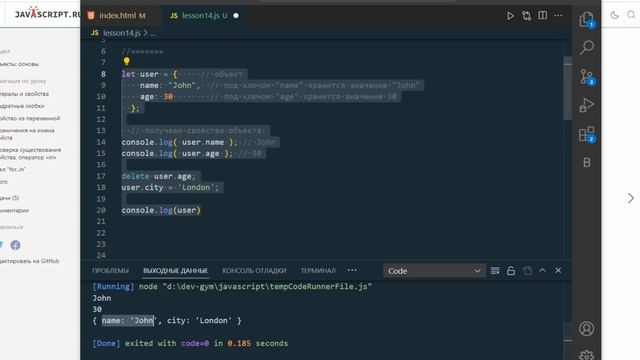Switch to the ТЕРМИНАЛ panel tab
Image resolution: width=640 pixels, height=360 pixels.
click(x=318, y=271)
